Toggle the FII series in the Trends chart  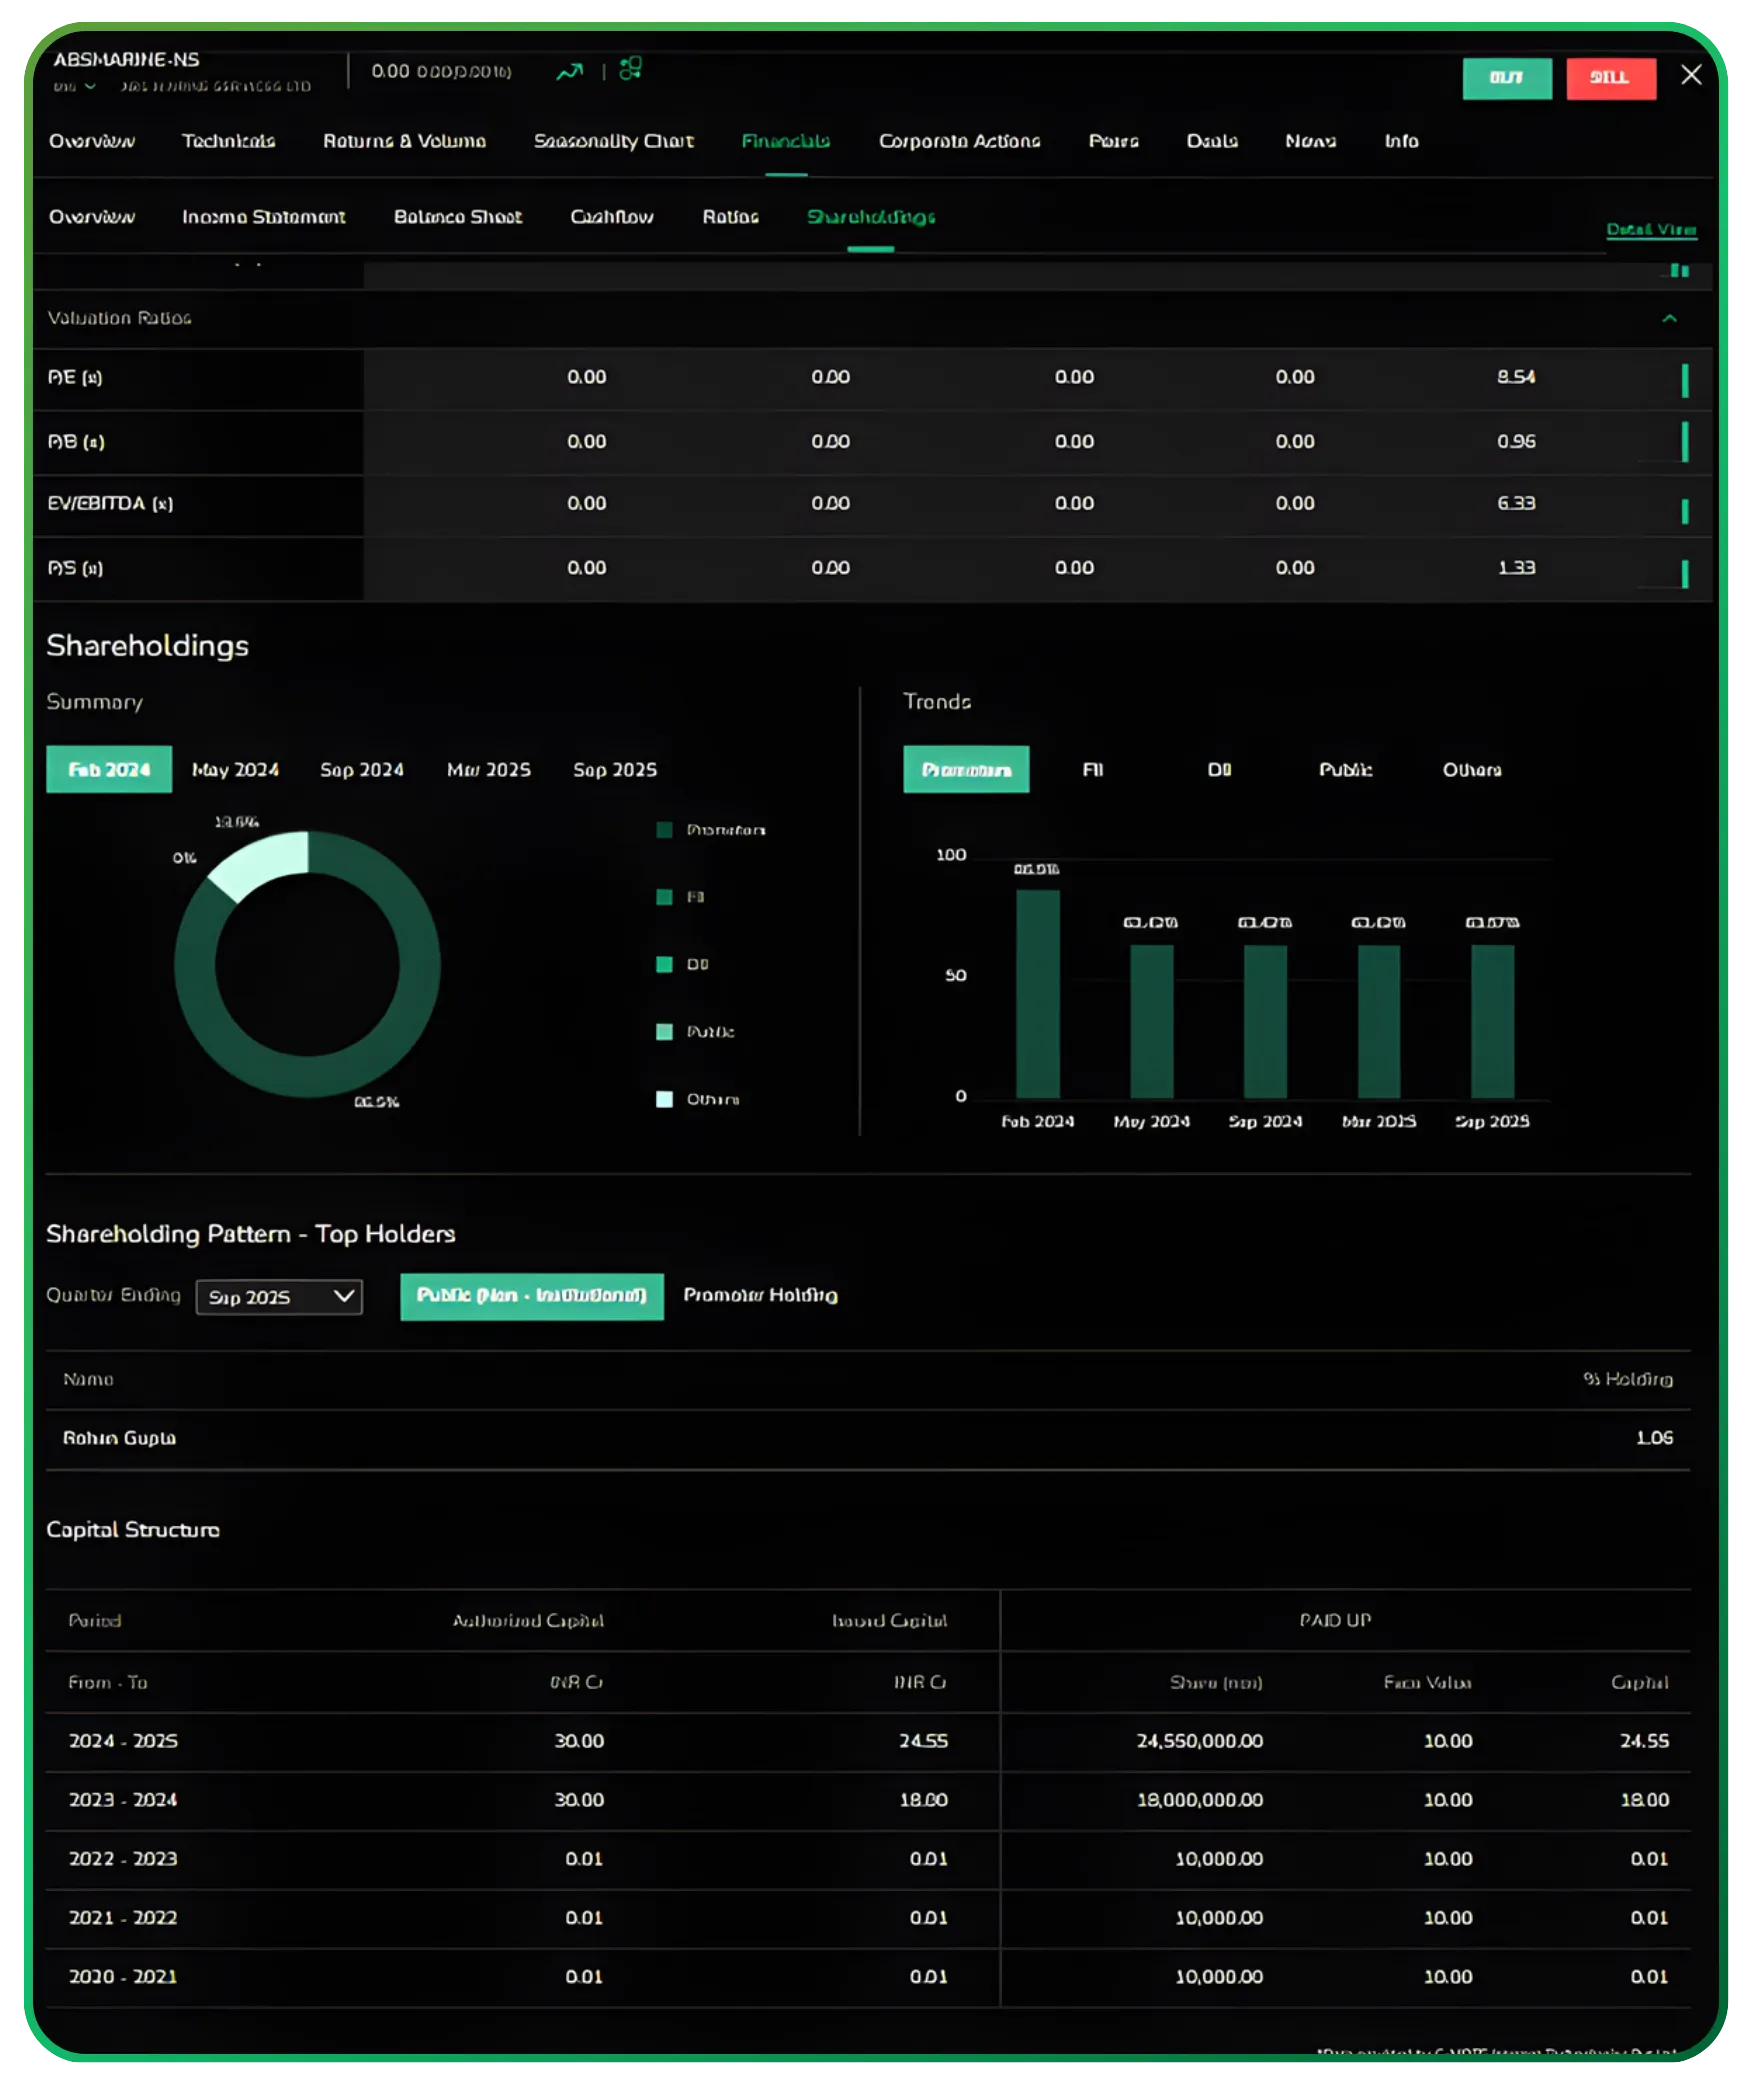click(1092, 769)
